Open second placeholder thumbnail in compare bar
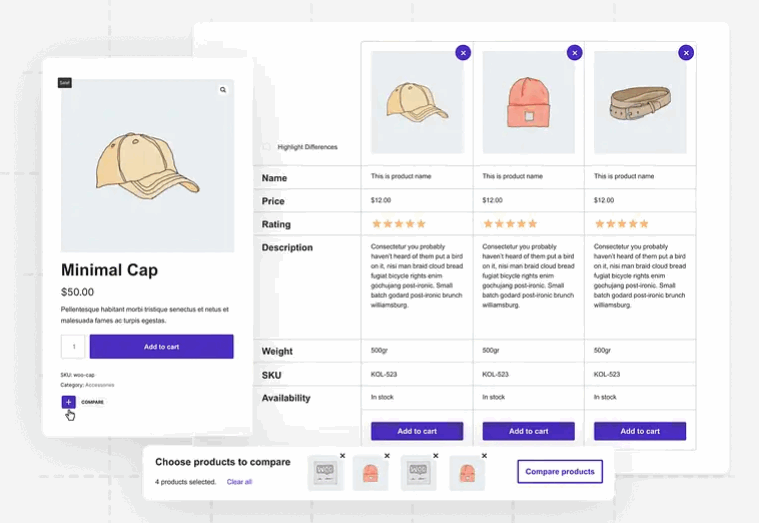The image size is (759, 523). [x=419, y=473]
